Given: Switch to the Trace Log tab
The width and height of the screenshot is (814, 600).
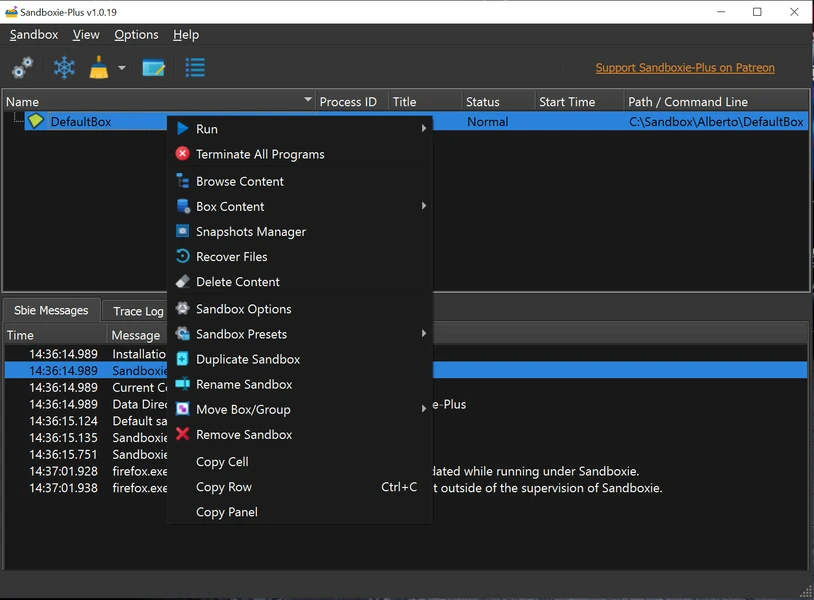Looking at the screenshot, I should click(137, 311).
